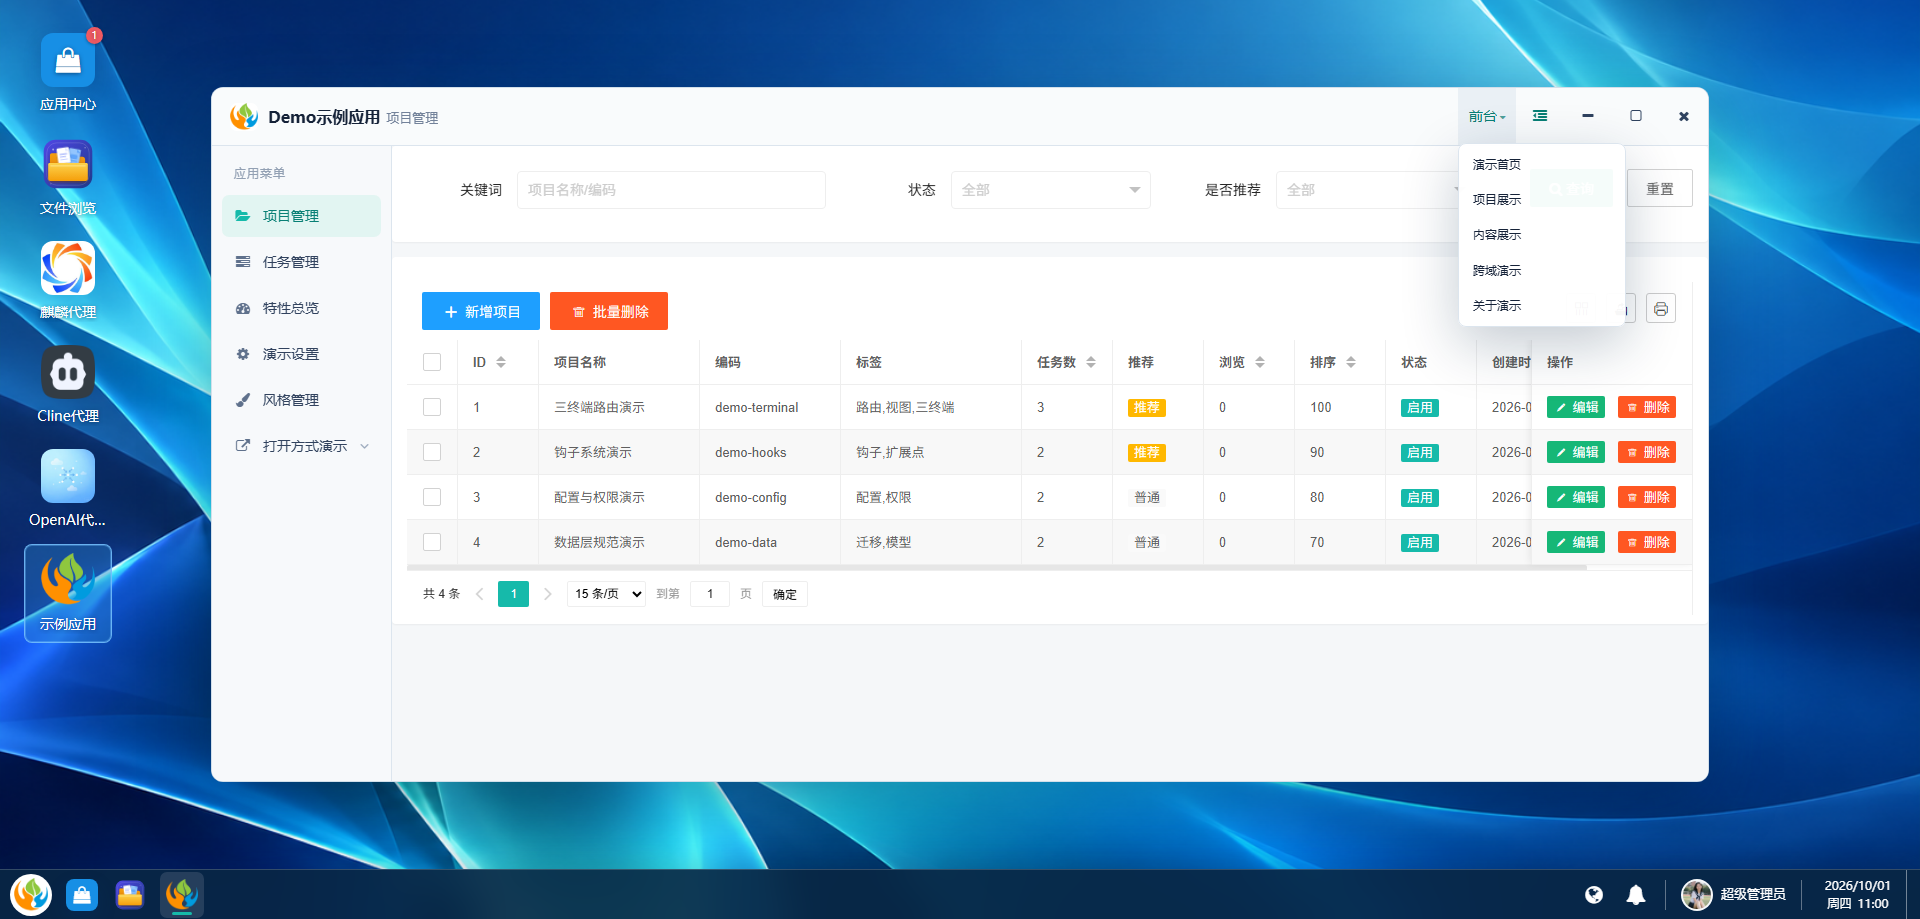
Task: Click the taskbar start menu logo
Action: click(x=31, y=894)
